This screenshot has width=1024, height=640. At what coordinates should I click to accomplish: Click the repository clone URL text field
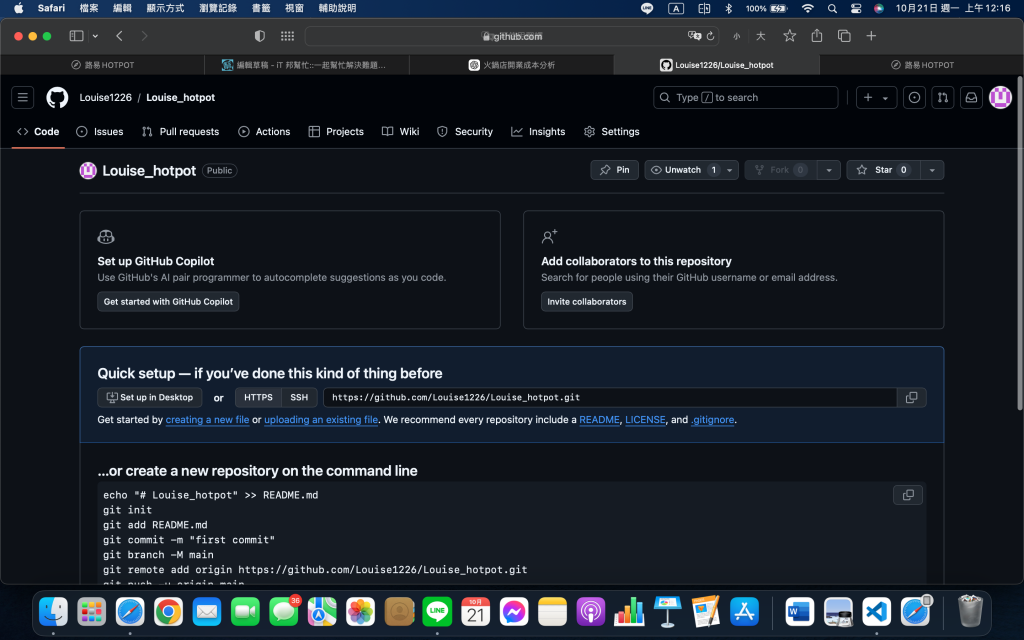coord(610,397)
